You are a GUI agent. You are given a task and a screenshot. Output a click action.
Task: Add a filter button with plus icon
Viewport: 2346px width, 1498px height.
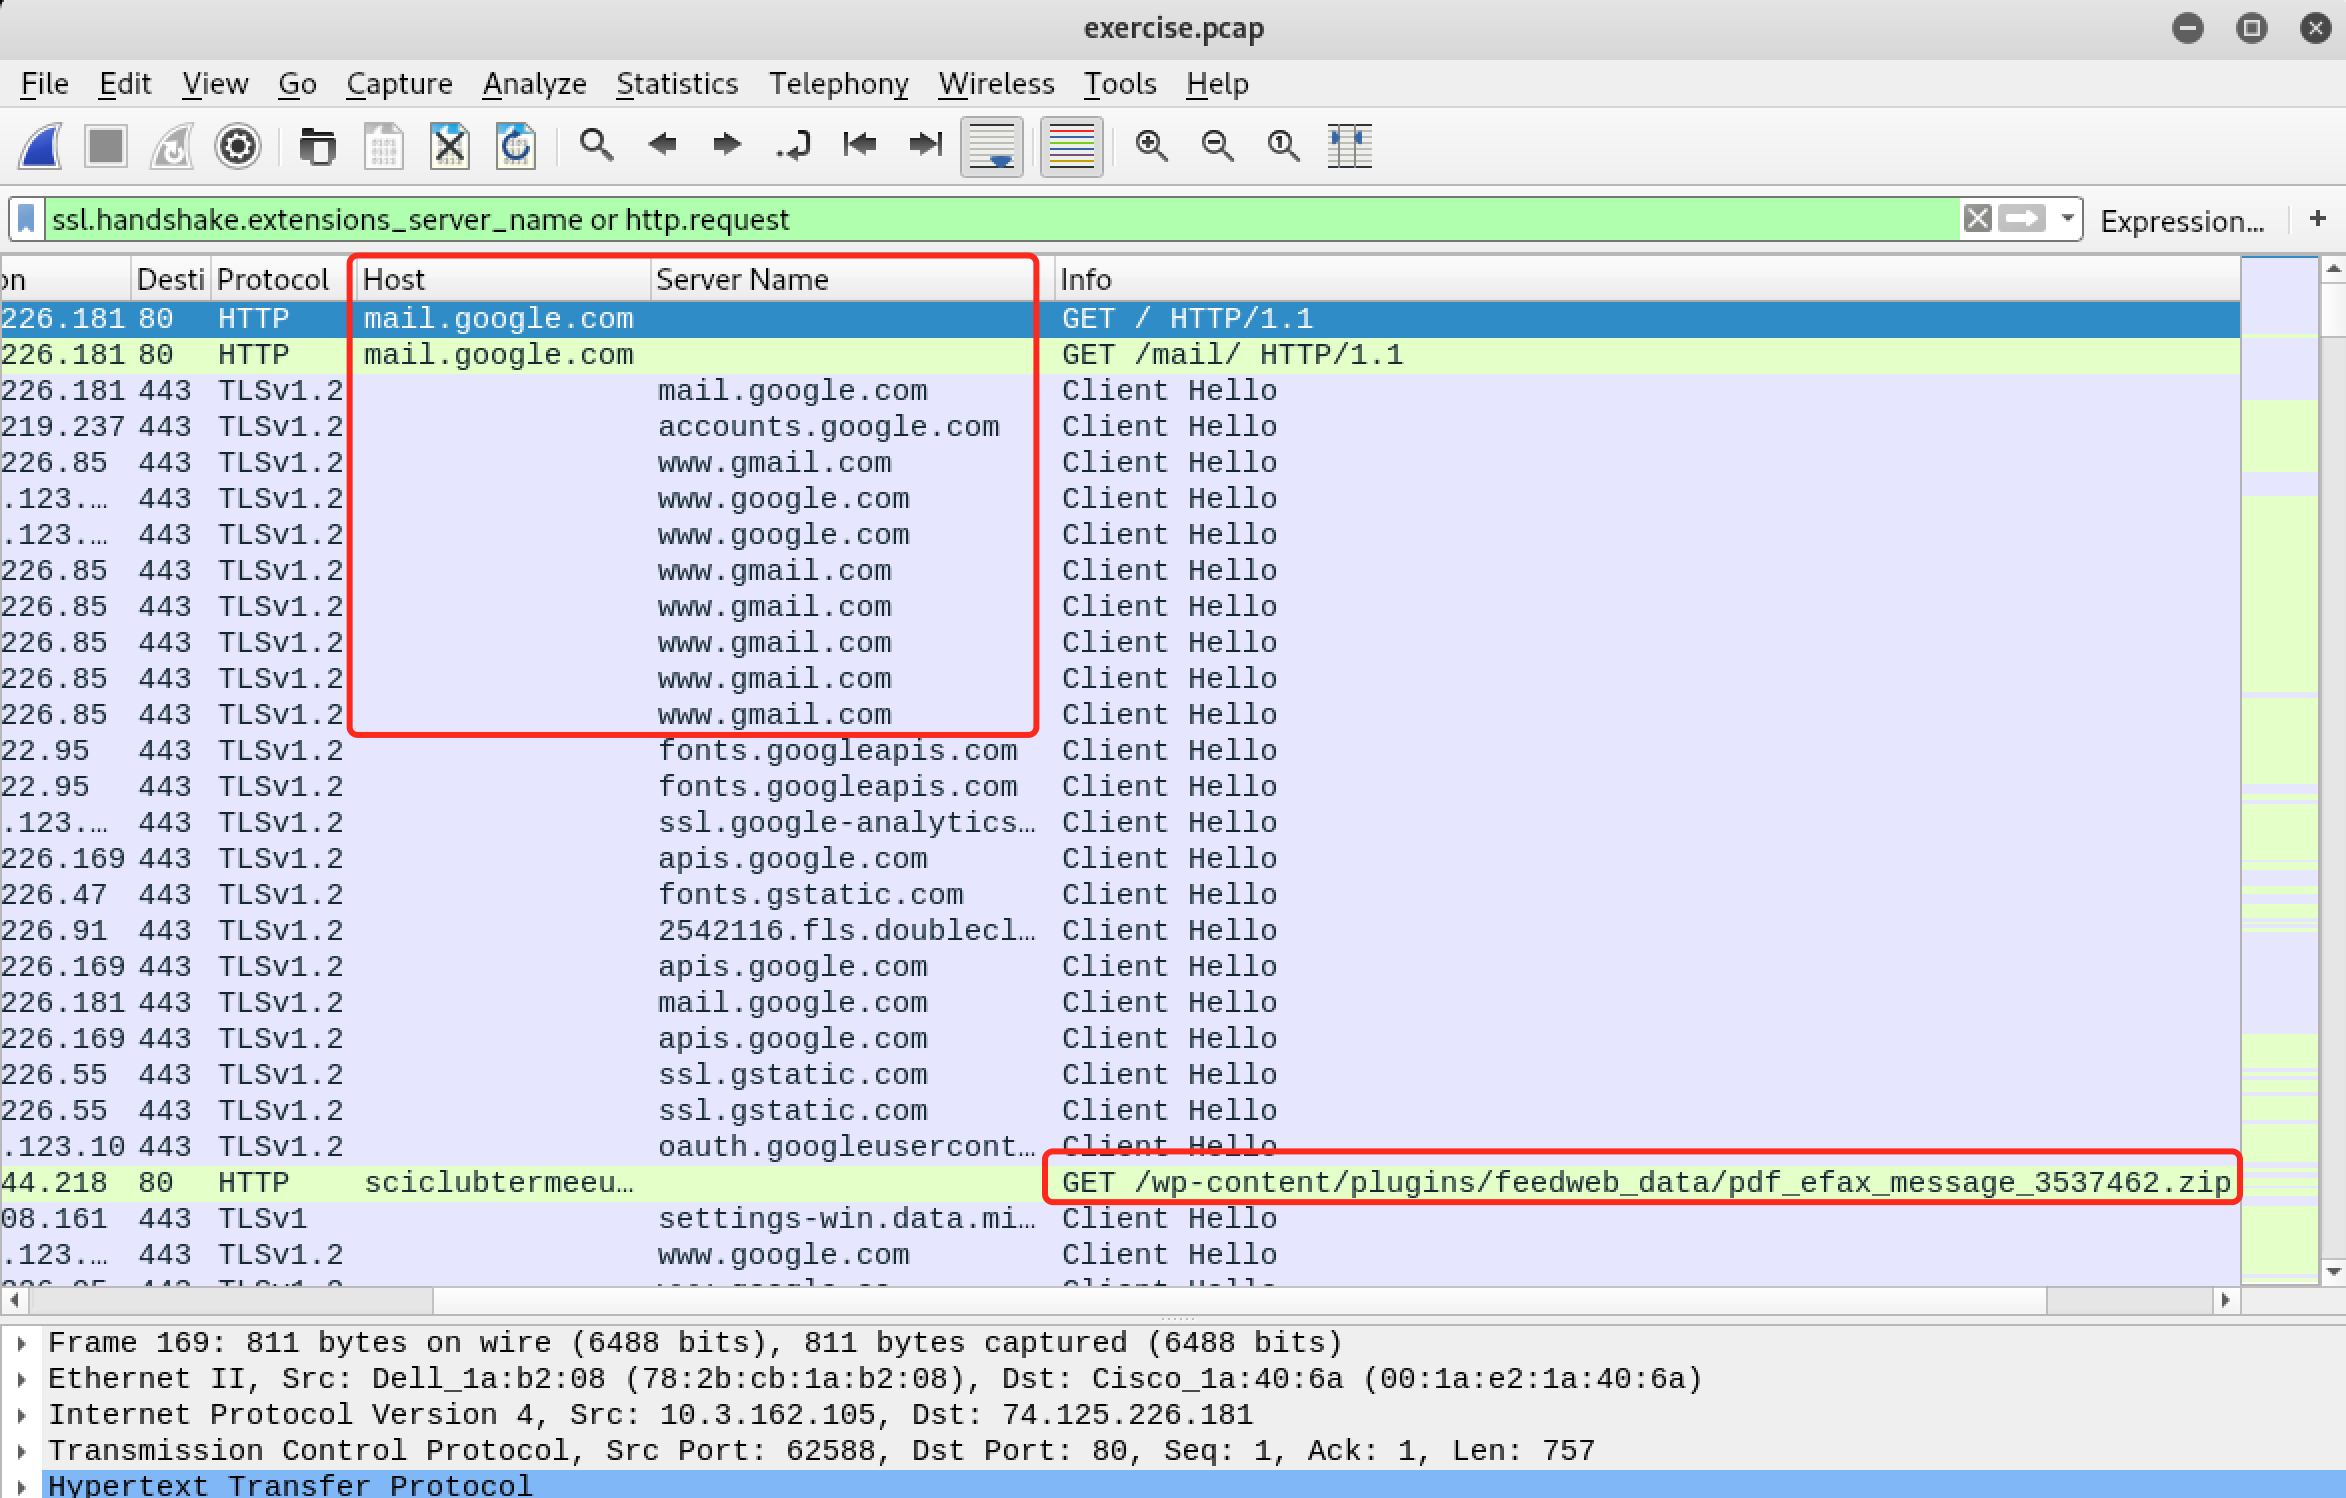coord(2318,218)
